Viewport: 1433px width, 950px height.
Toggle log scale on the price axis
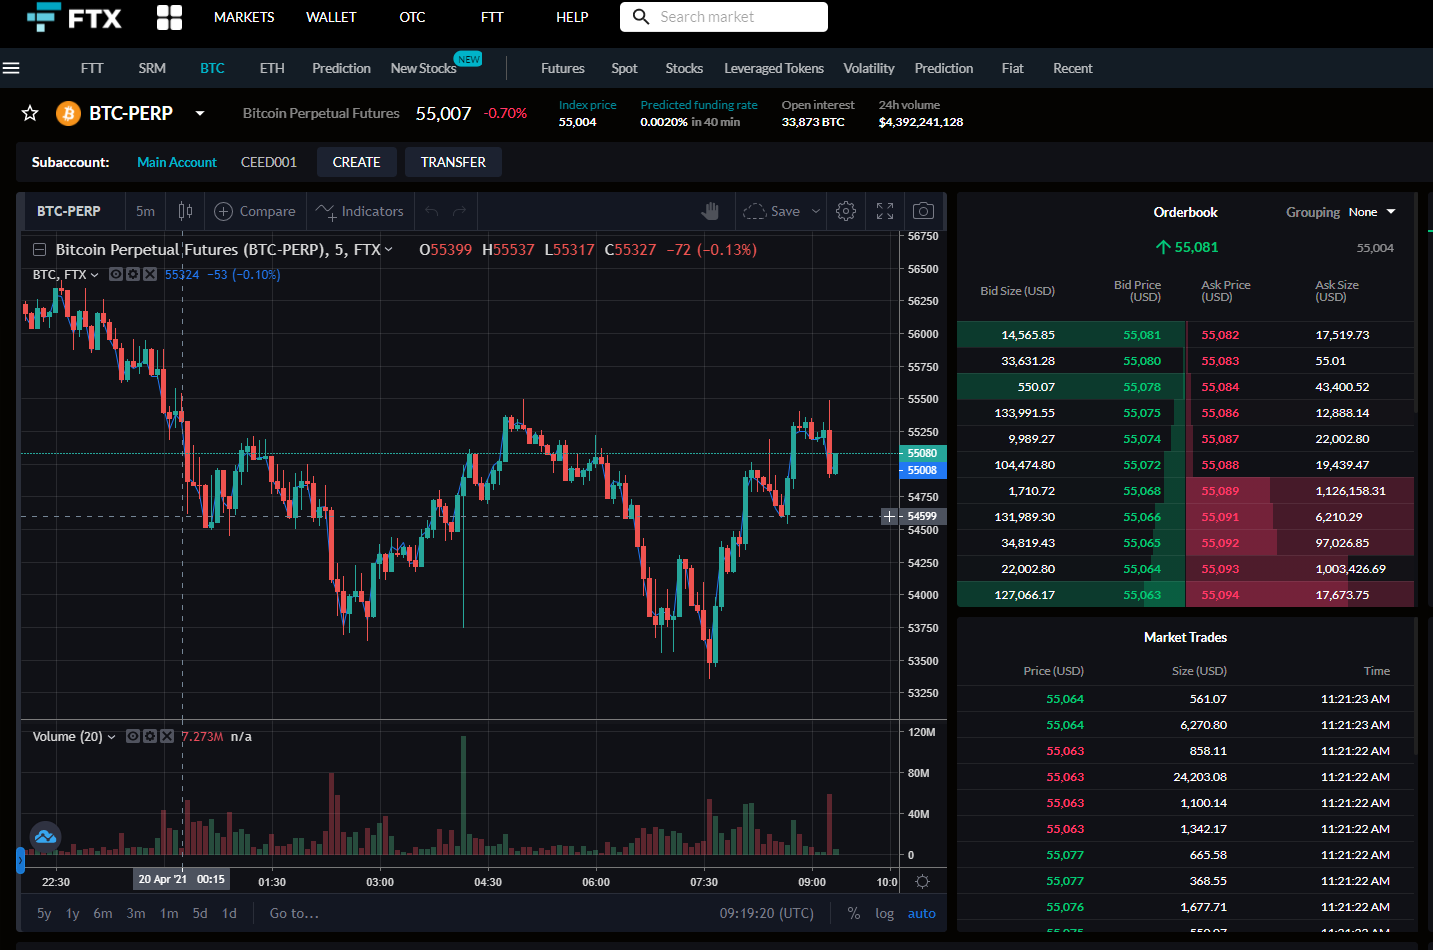(884, 913)
